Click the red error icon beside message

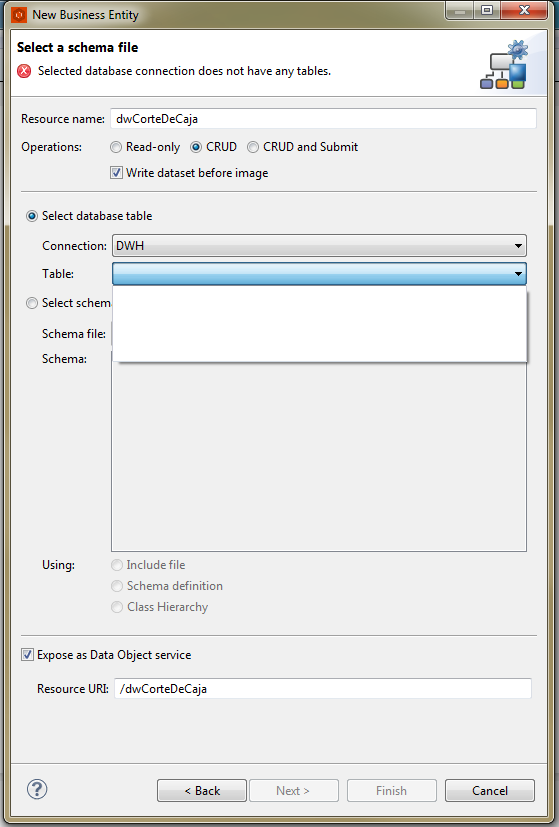[x=24, y=71]
